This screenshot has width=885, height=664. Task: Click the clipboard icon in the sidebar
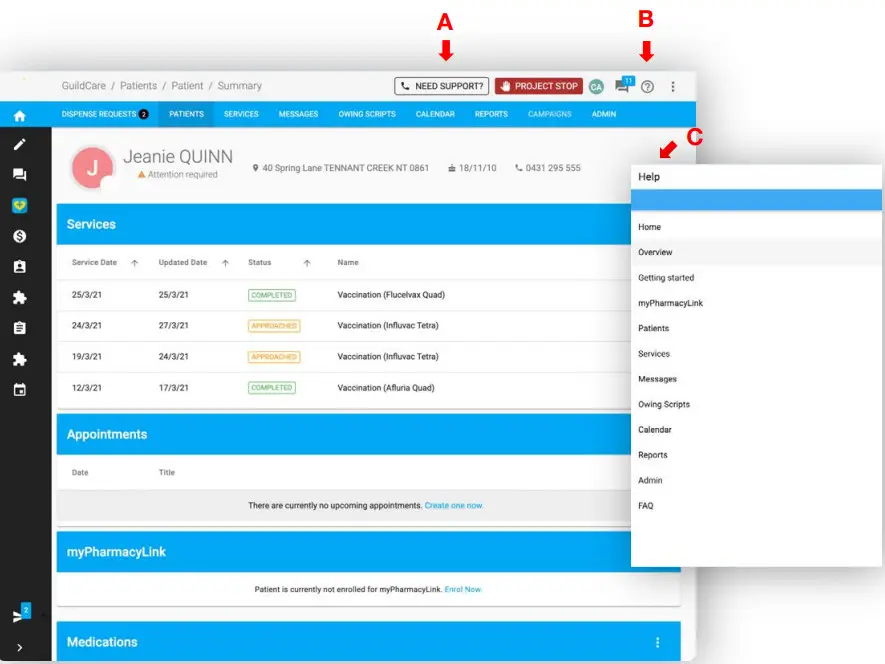(19, 328)
